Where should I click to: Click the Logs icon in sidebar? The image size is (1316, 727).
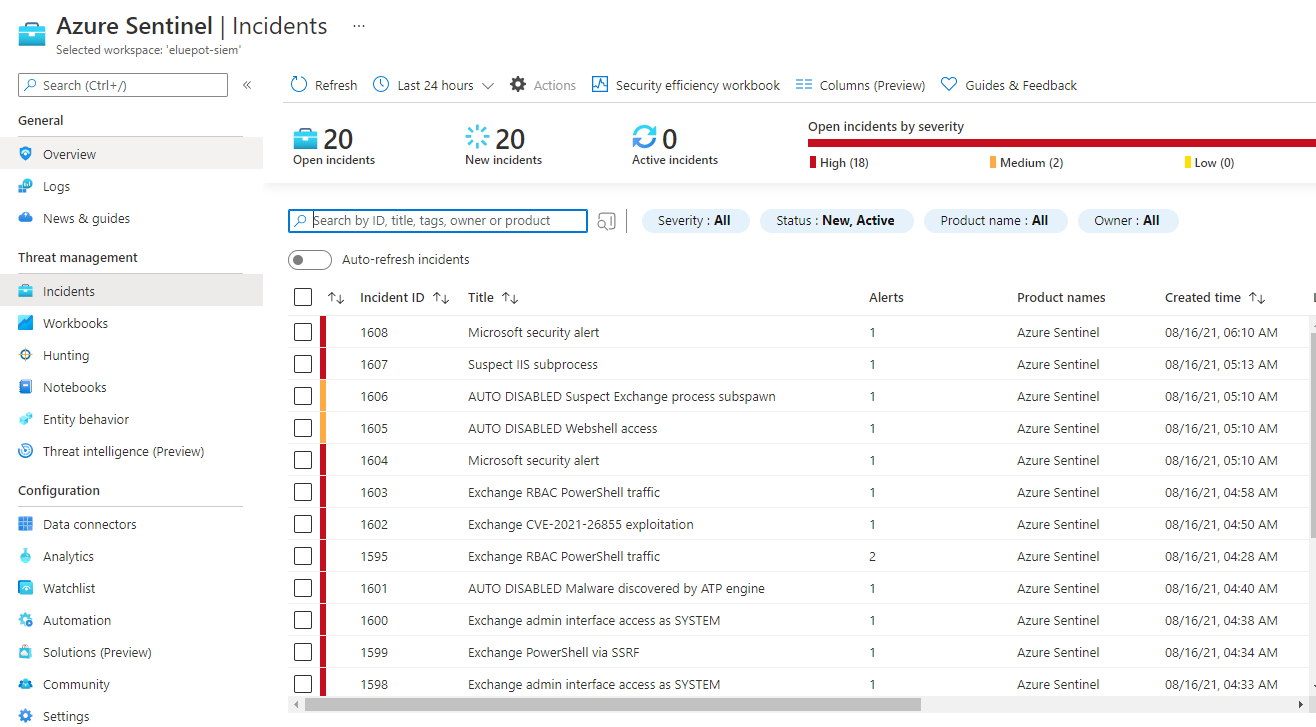tap(26, 186)
